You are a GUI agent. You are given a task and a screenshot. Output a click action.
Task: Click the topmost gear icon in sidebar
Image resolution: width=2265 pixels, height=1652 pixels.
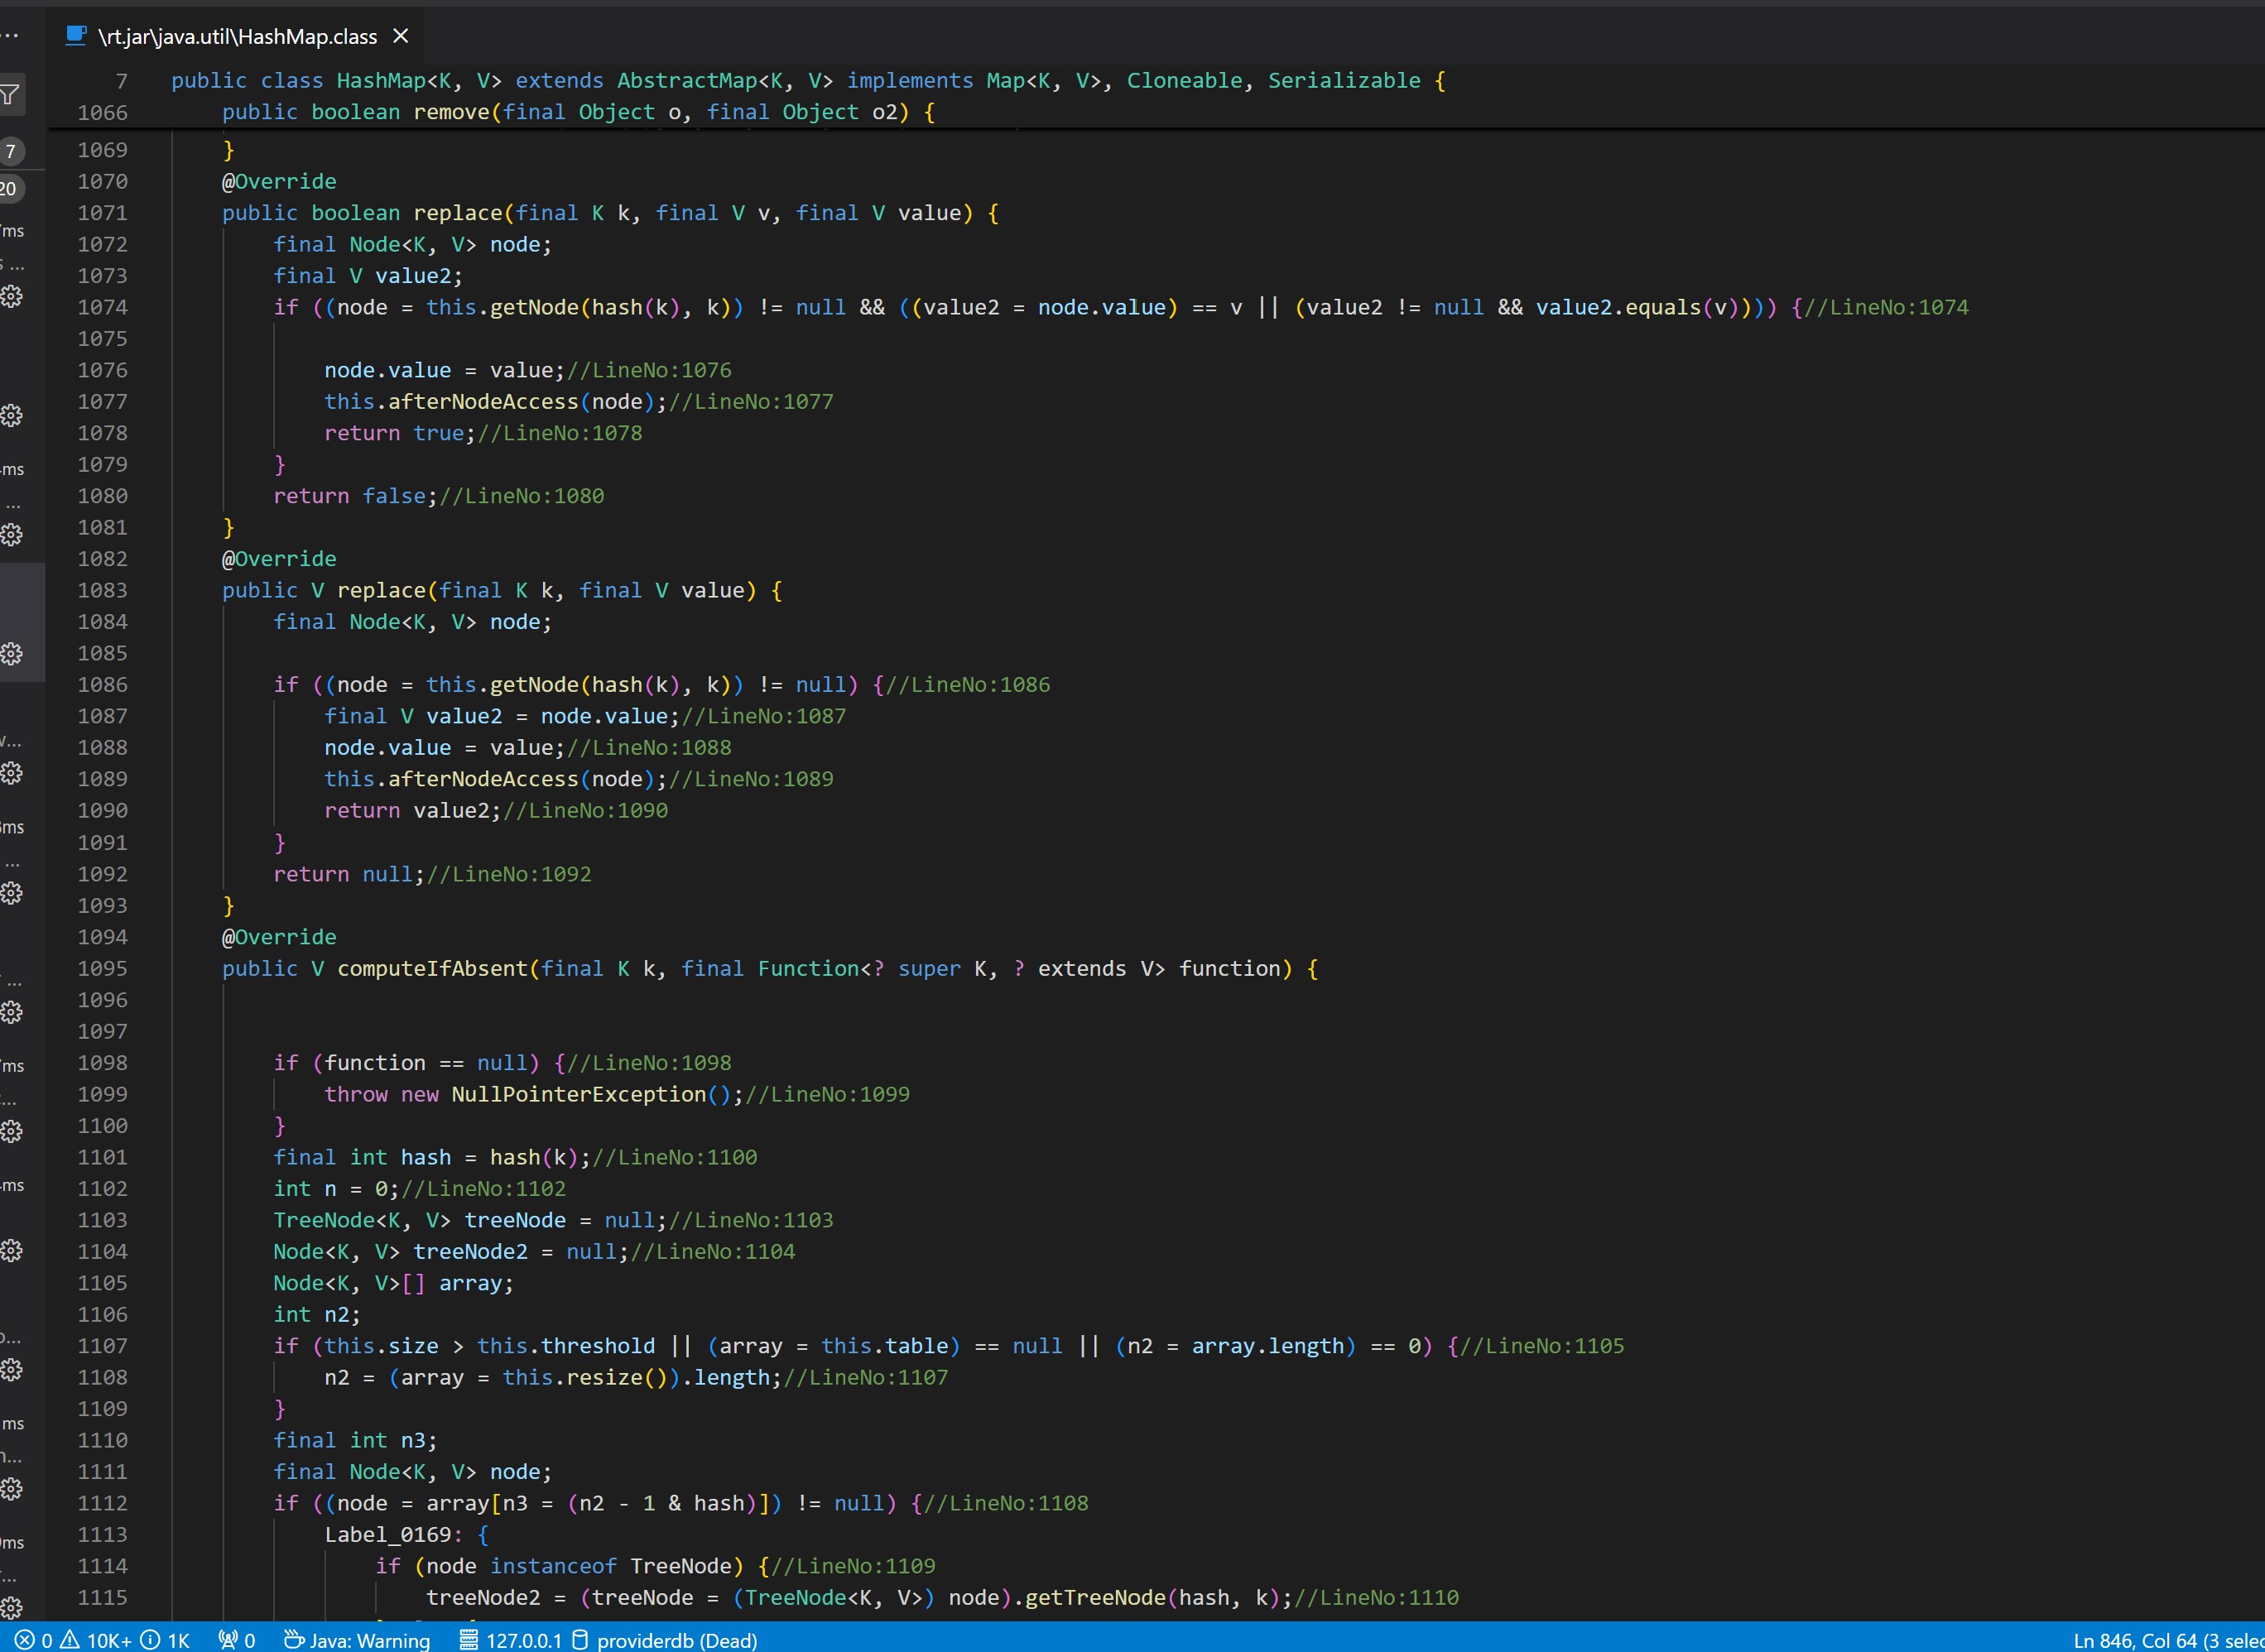point(11,296)
